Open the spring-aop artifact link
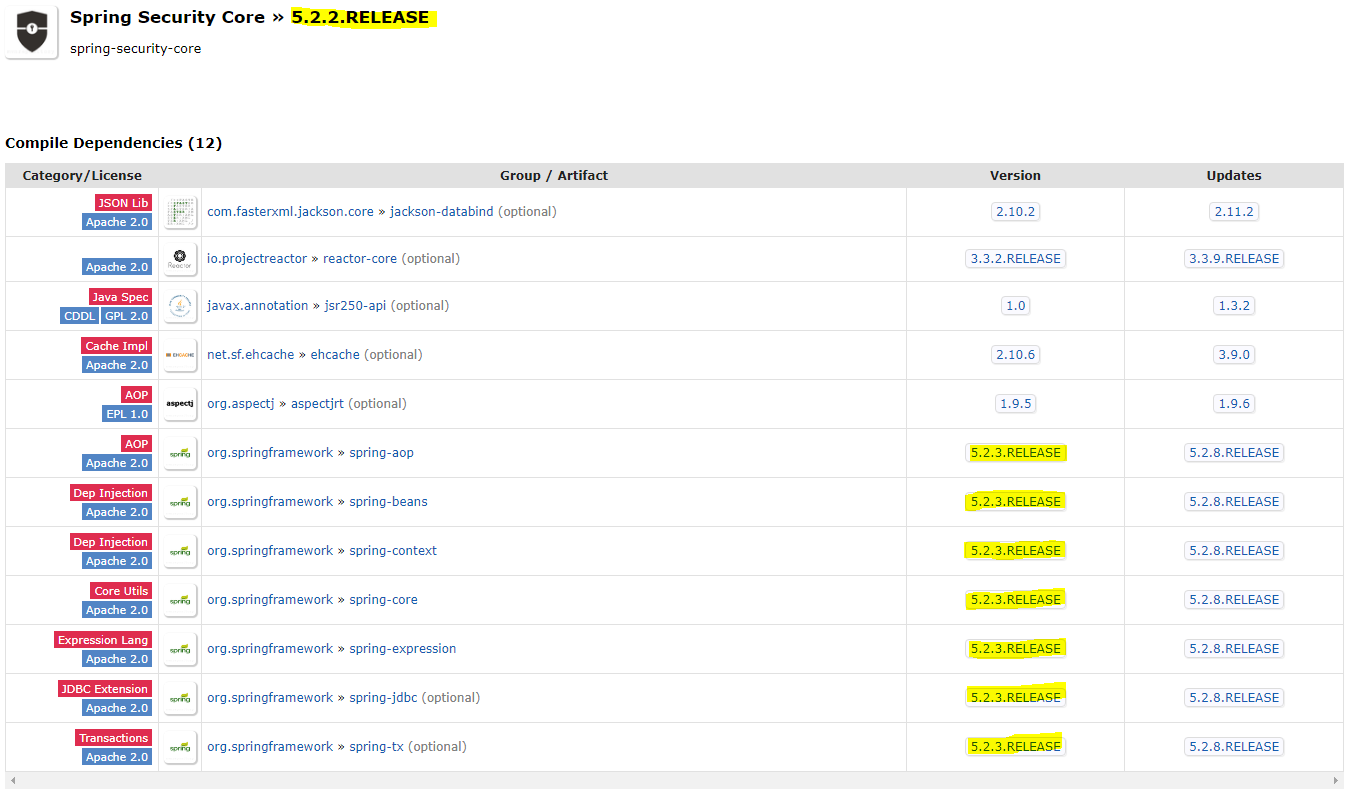The width and height of the screenshot is (1349, 791). [381, 453]
